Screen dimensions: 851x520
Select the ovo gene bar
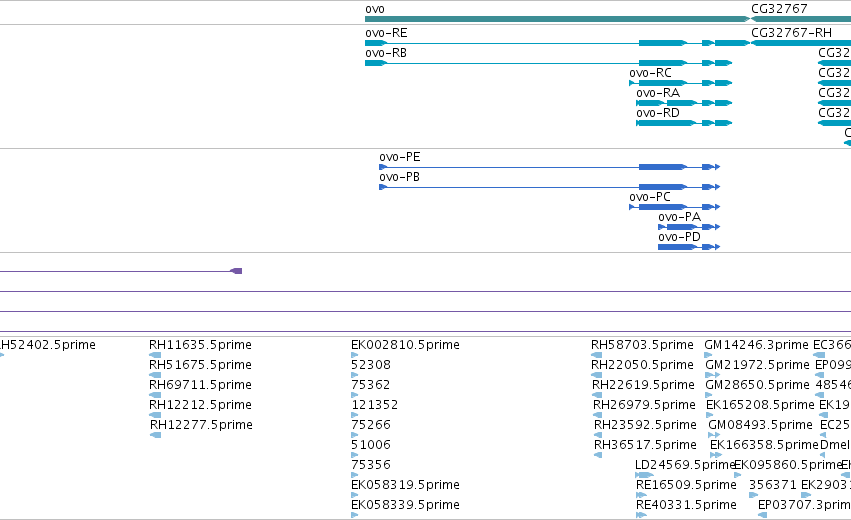(557, 19)
